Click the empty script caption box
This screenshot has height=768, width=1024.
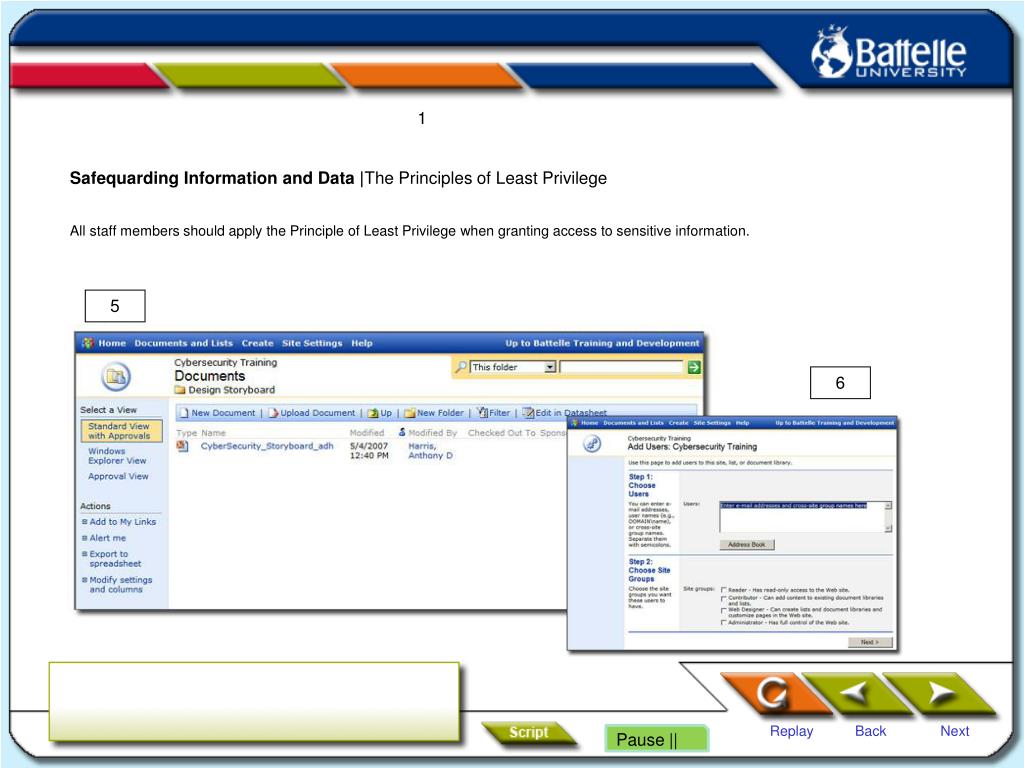[x=255, y=702]
